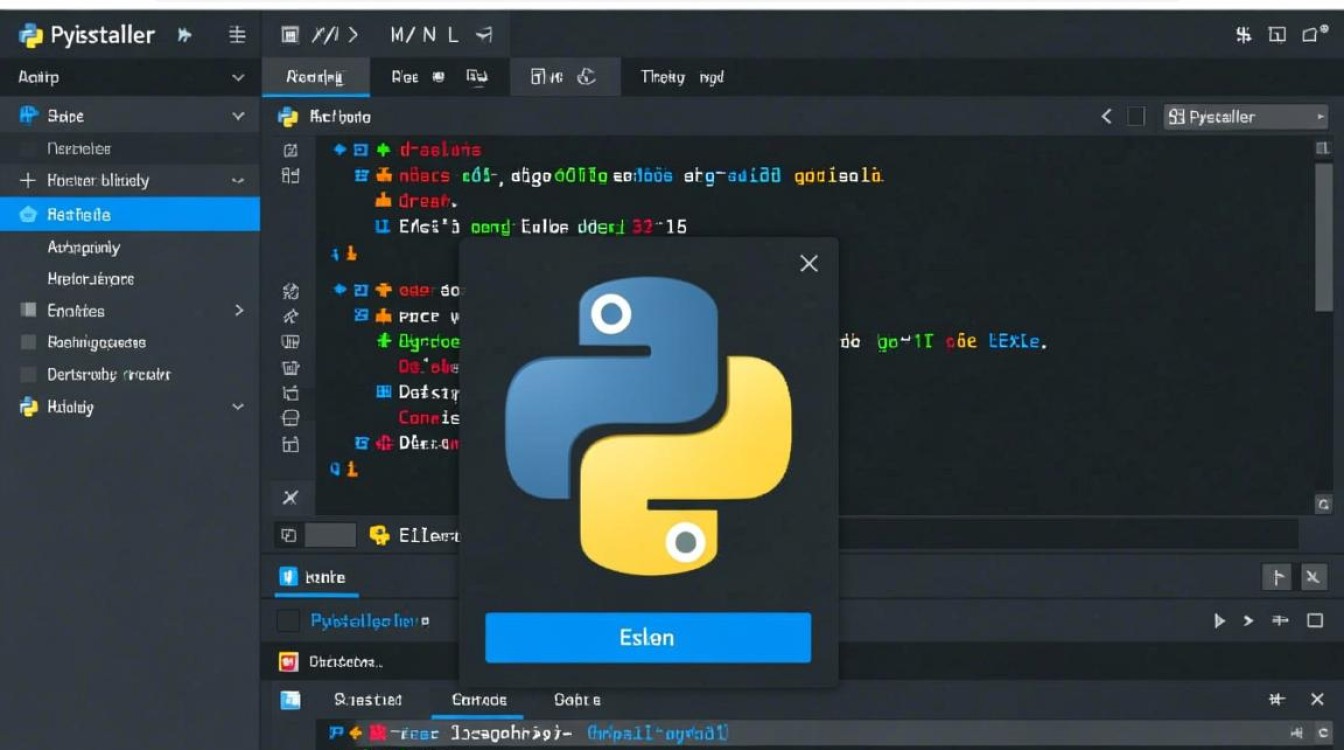Screen dimensions: 1344x750
Task: Click the Python file icon beside Rcfborio
Action: coord(288,117)
